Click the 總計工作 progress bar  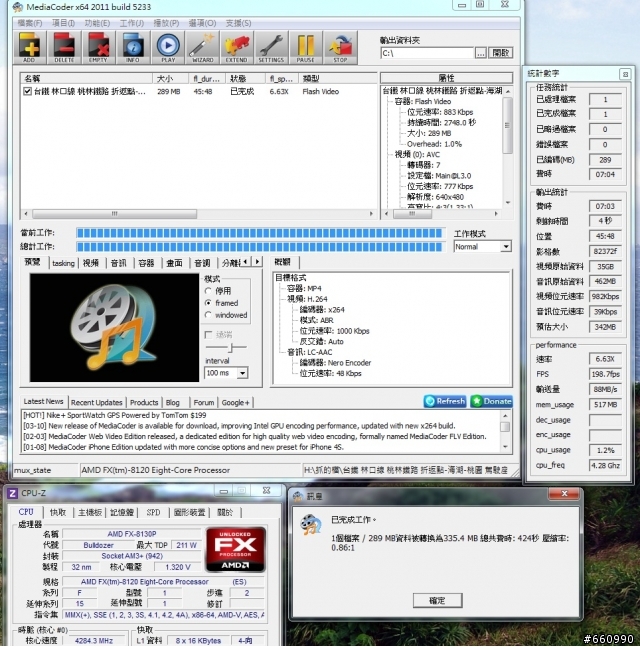coord(260,247)
